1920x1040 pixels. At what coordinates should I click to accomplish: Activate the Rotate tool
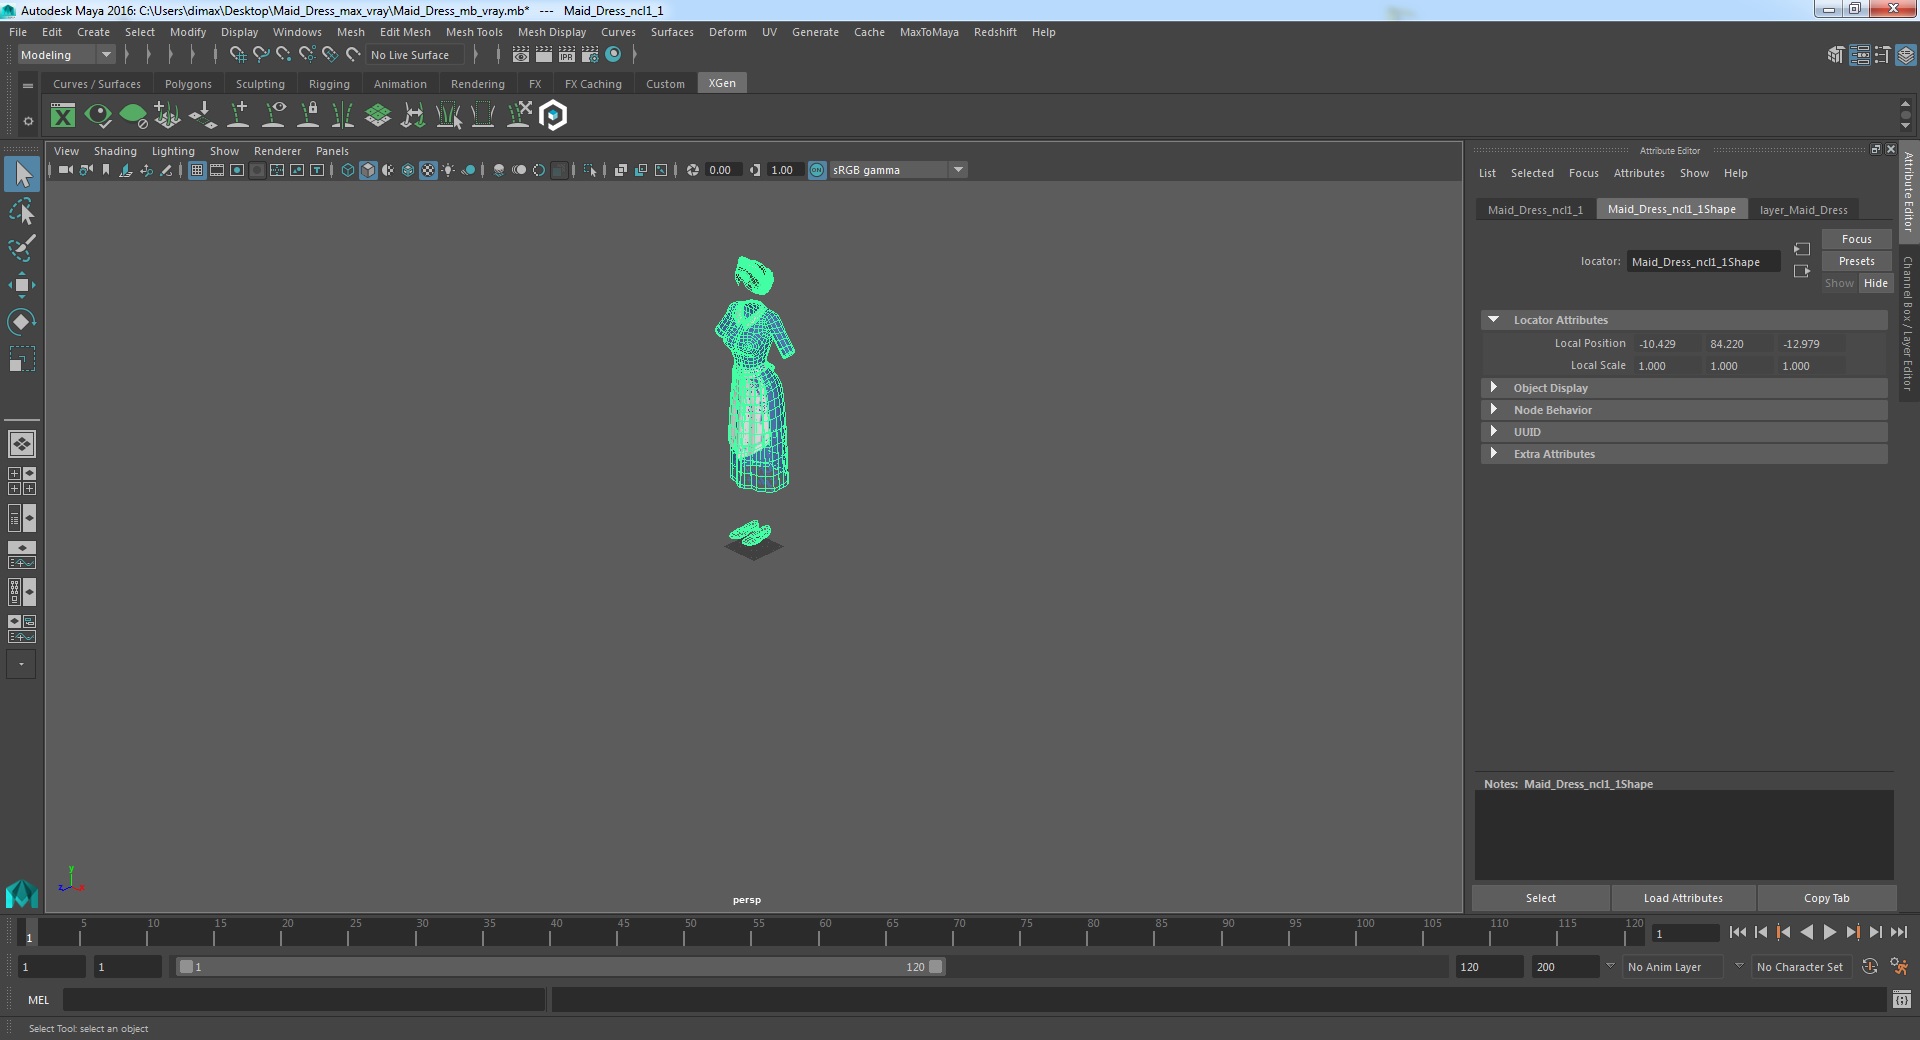22,321
